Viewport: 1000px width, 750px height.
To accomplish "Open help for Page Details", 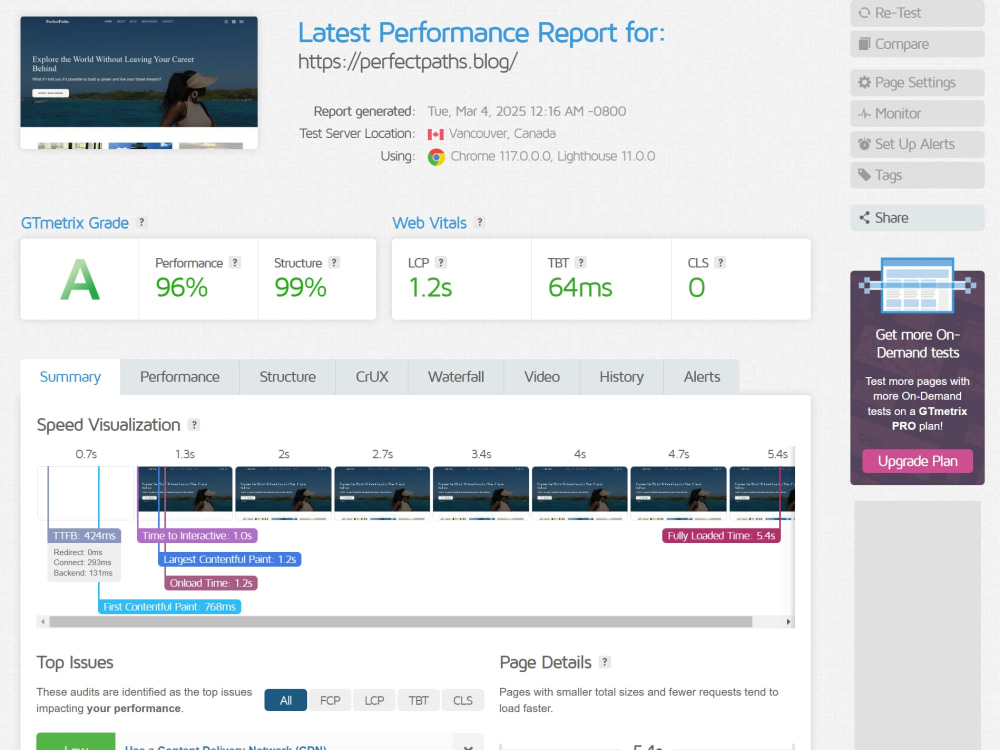I will pos(605,662).
